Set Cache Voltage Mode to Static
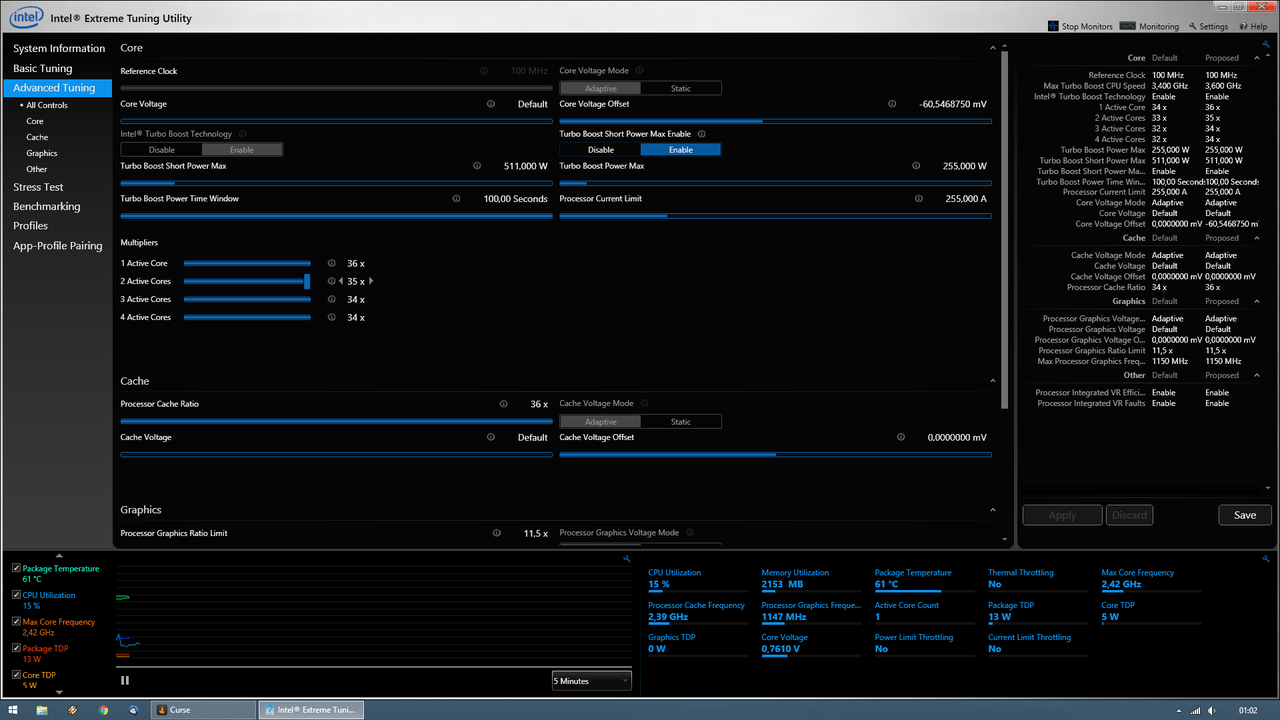 point(680,422)
